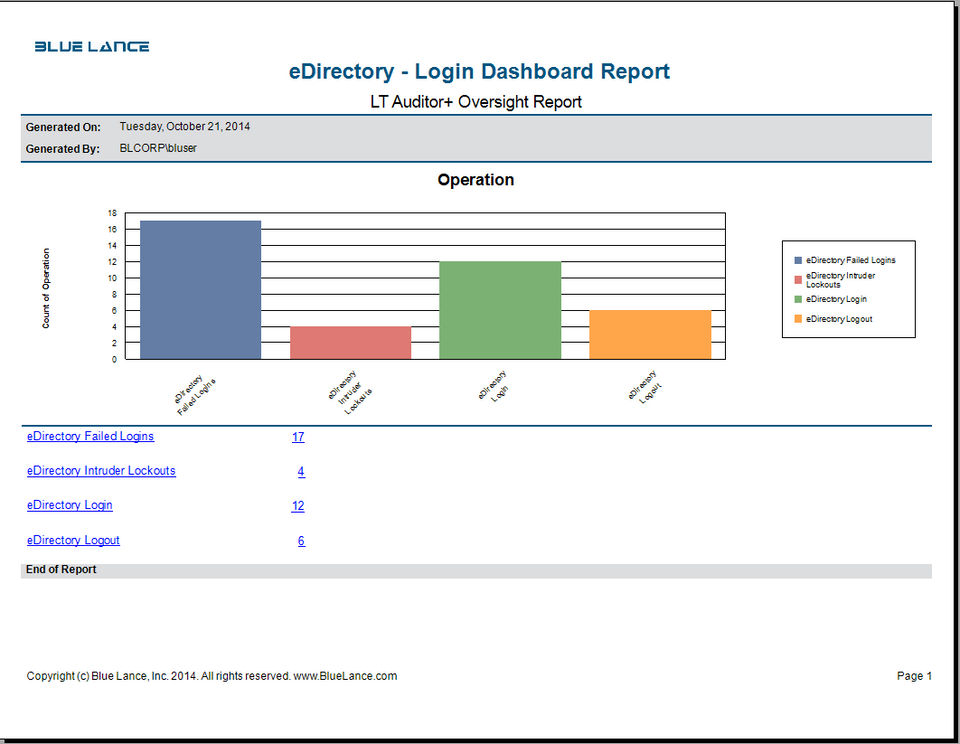Click the Logout count 6

301,541
